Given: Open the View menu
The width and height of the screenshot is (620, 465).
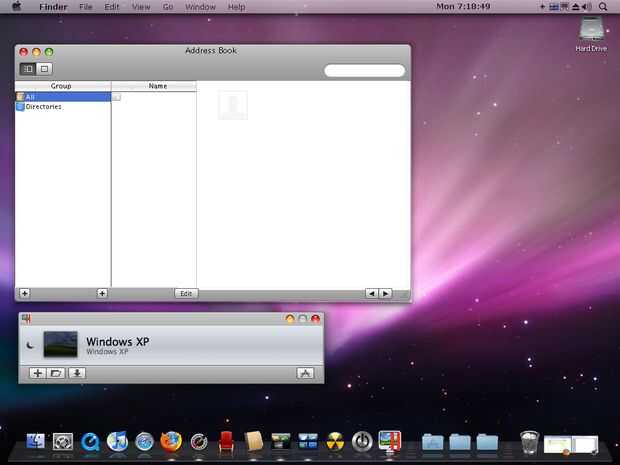Looking at the screenshot, I should pyautogui.click(x=141, y=7).
